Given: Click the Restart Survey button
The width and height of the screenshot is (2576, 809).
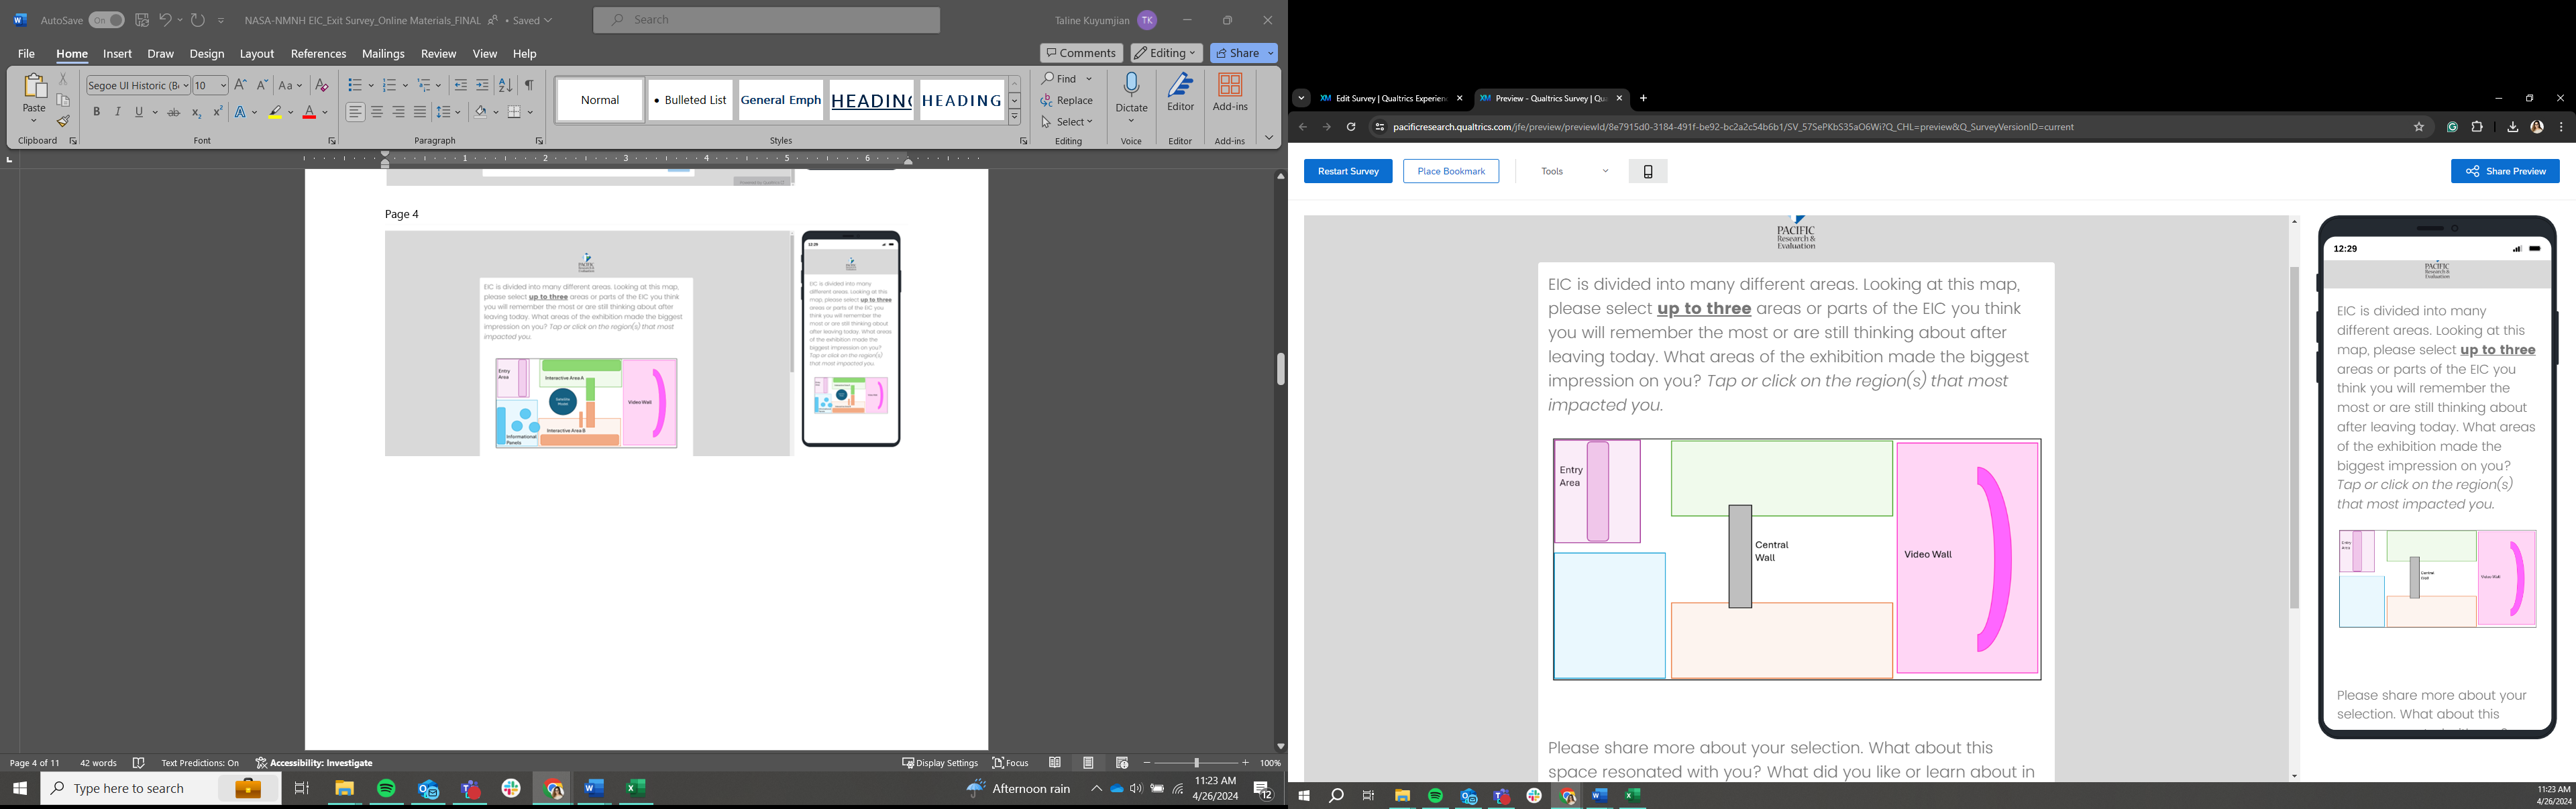Looking at the screenshot, I should pyautogui.click(x=1347, y=171).
